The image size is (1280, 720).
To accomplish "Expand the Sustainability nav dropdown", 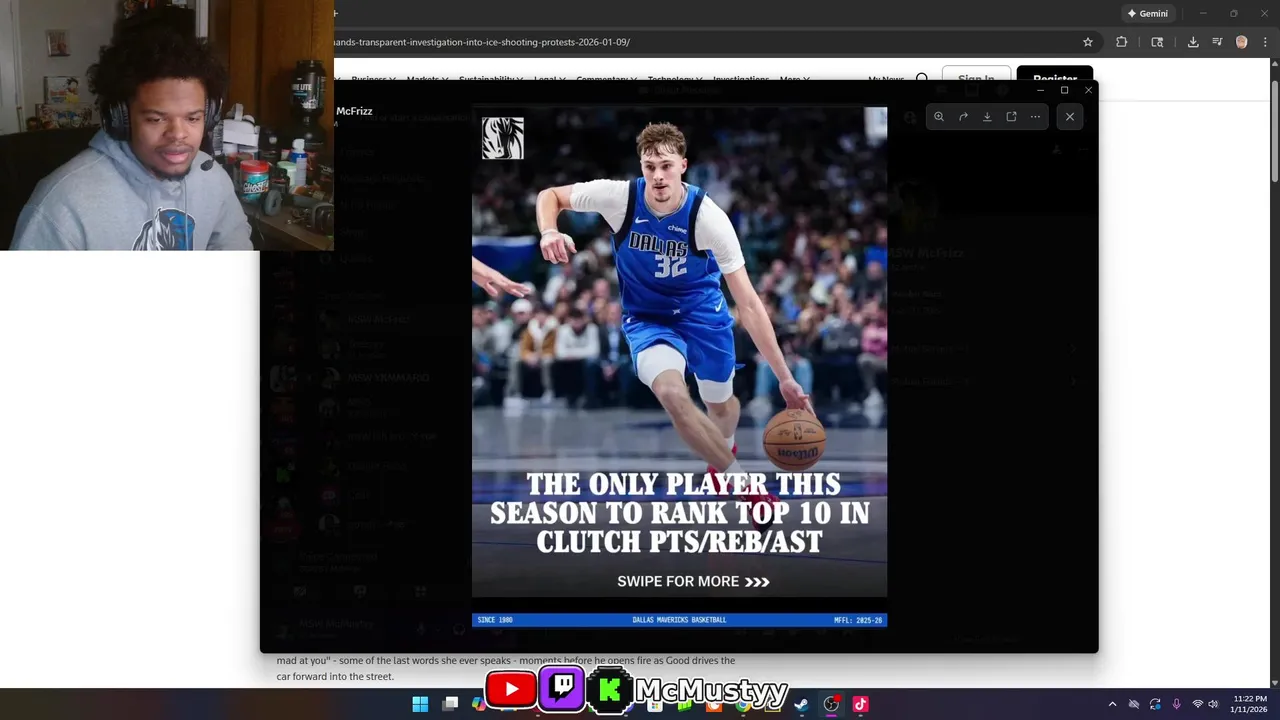I will point(492,79).
